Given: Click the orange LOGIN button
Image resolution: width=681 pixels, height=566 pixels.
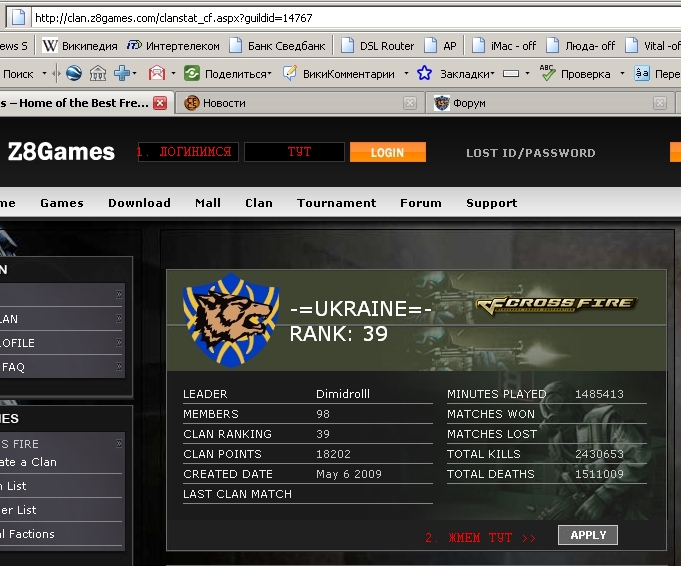Looking at the screenshot, I should pyautogui.click(x=388, y=152).
